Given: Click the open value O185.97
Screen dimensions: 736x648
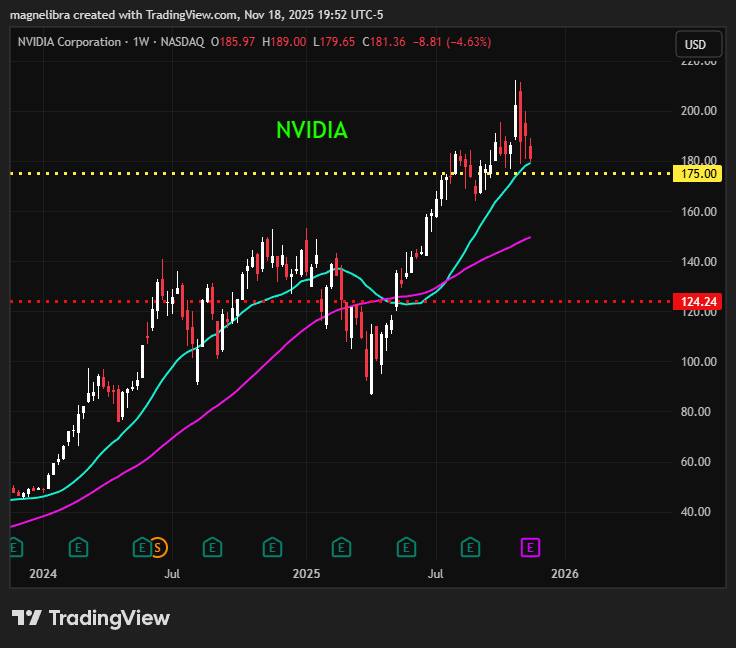Looking at the screenshot, I should 233,42.
